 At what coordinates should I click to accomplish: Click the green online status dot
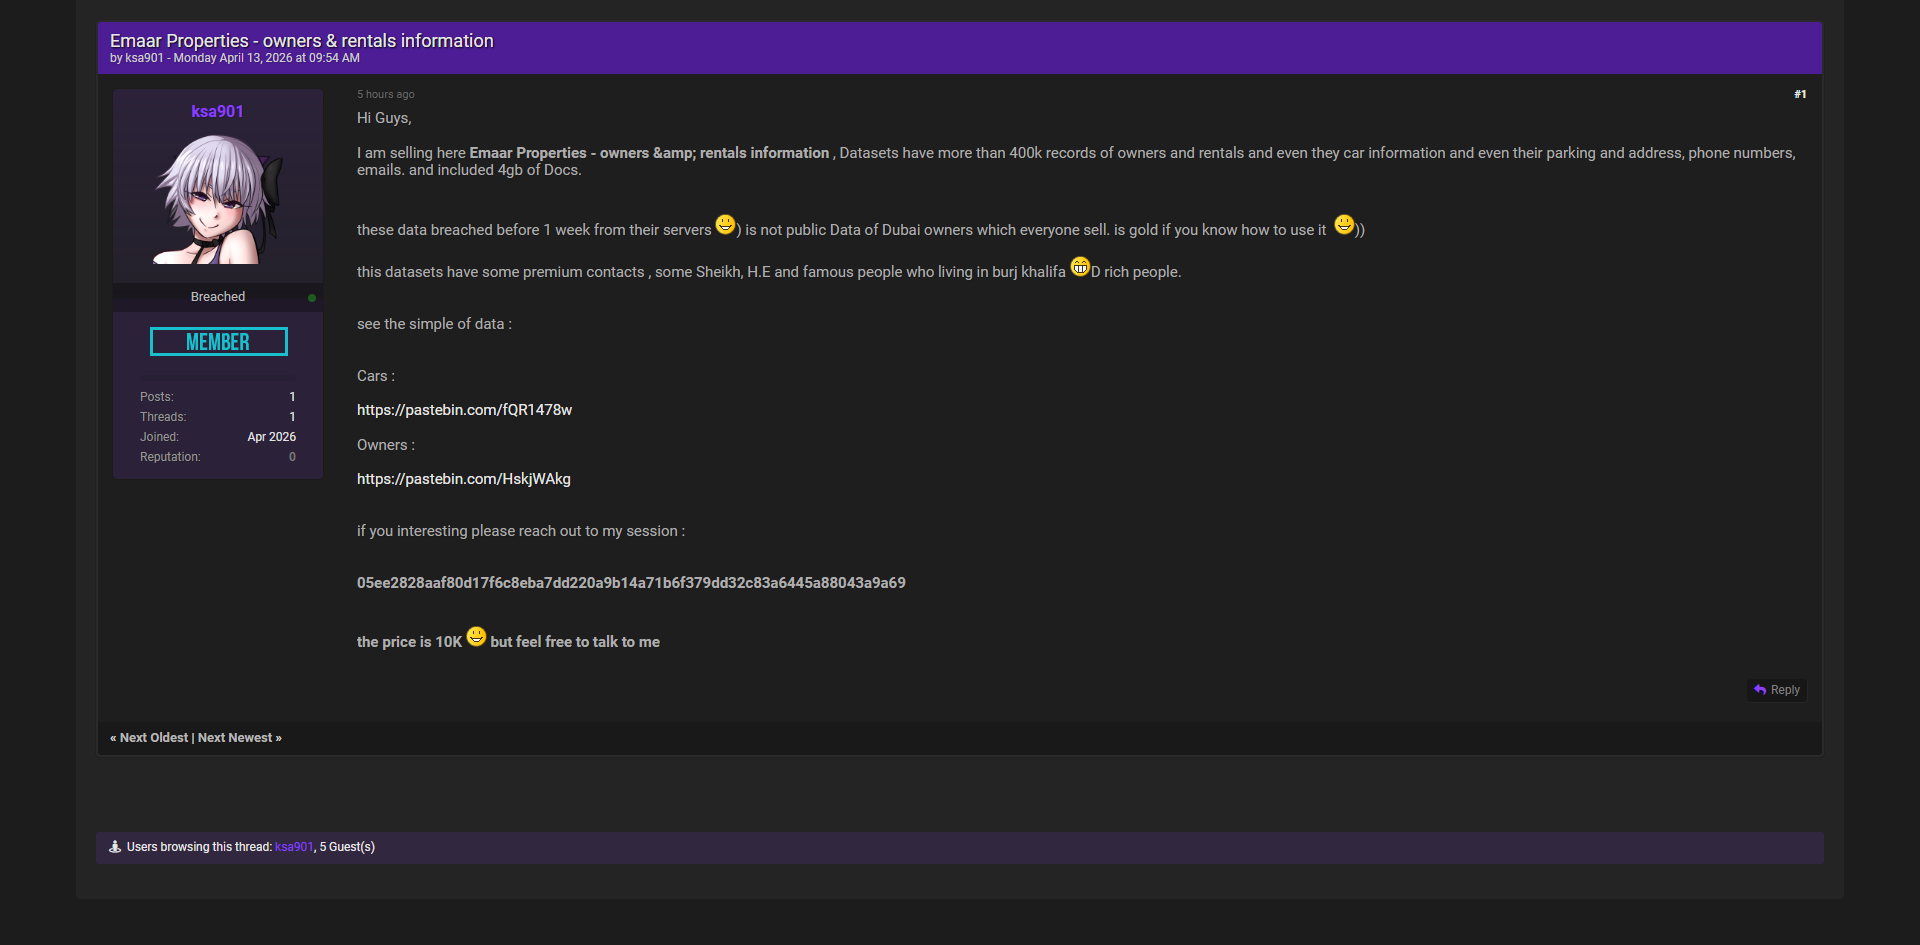click(312, 298)
